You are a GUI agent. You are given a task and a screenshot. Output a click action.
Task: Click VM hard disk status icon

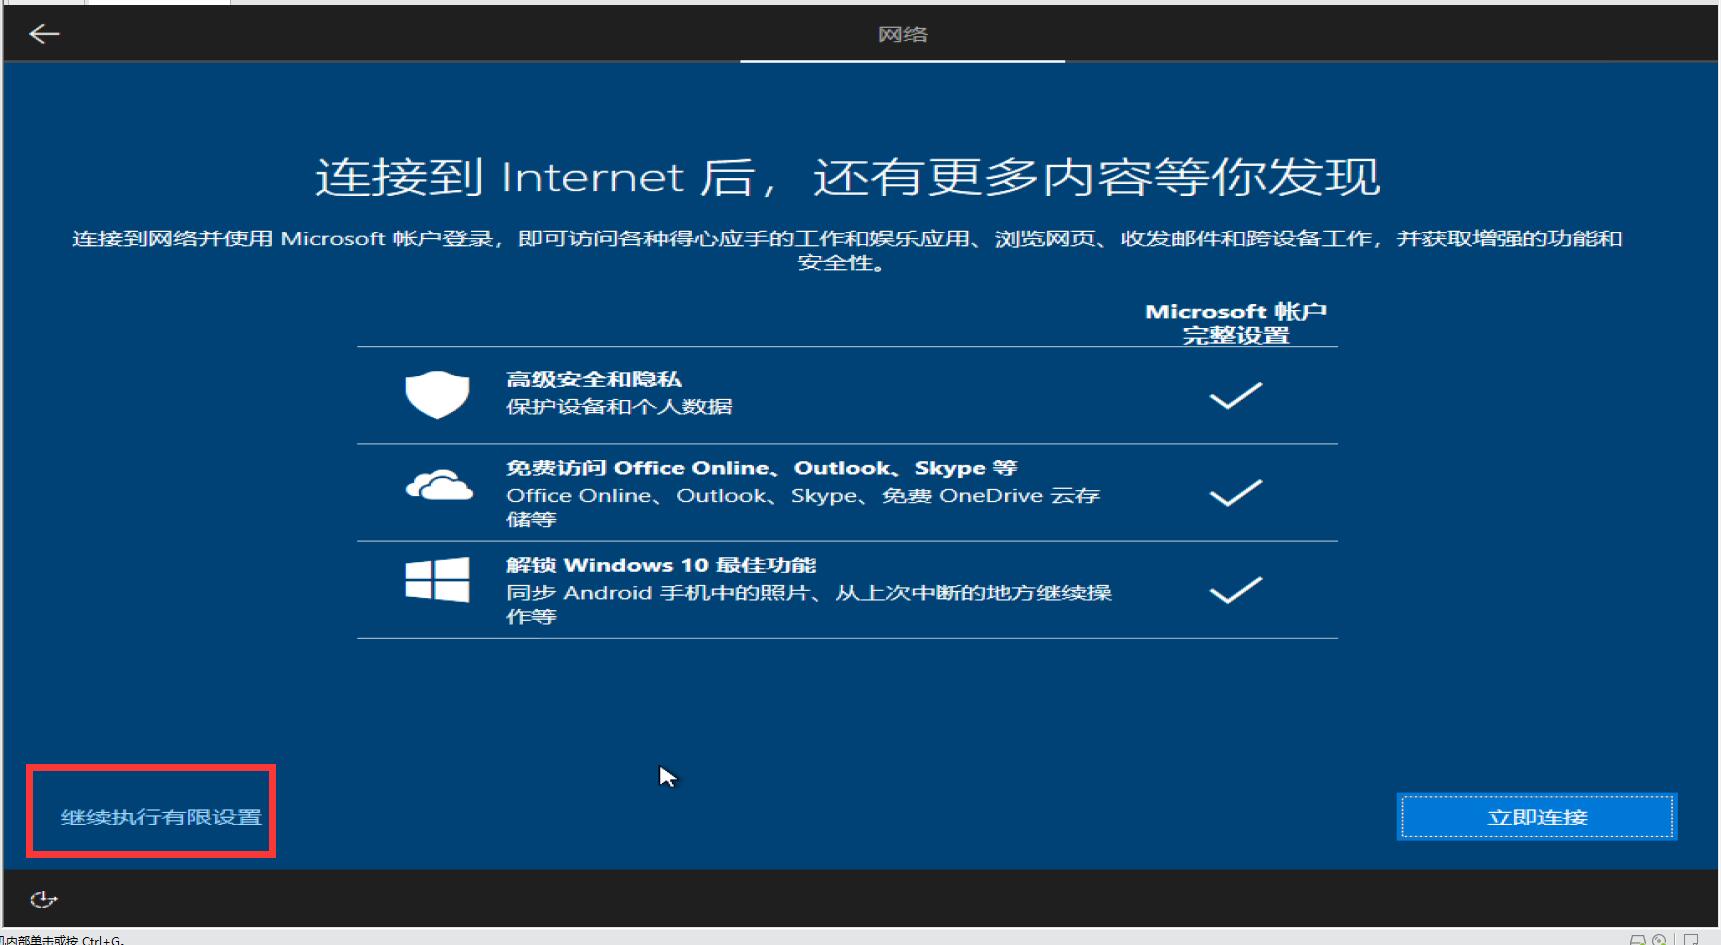(1638, 940)
